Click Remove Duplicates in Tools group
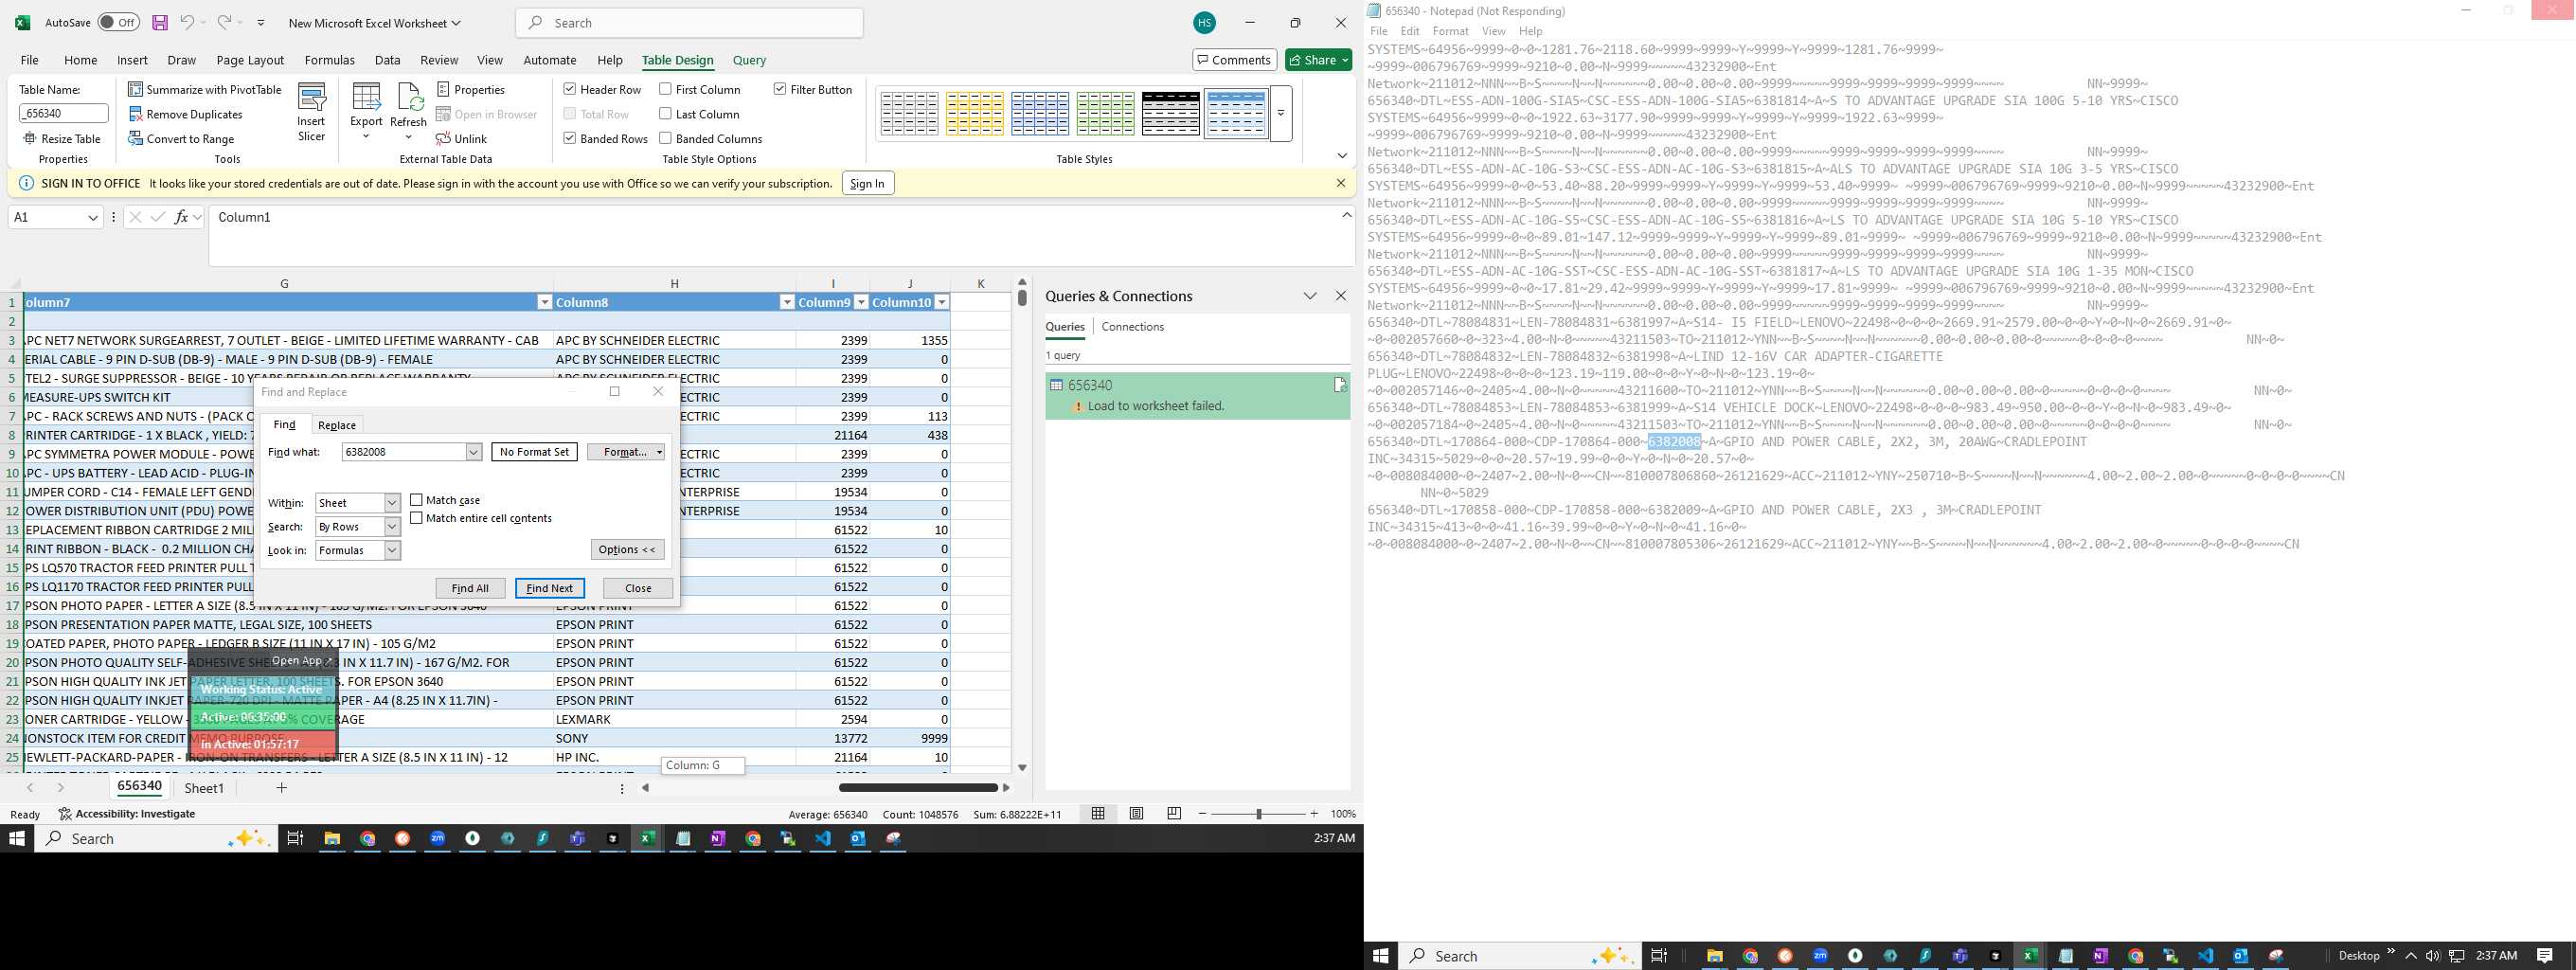Screen dimensions: 2576x970 pyautogui.click(x=186, y=114)
